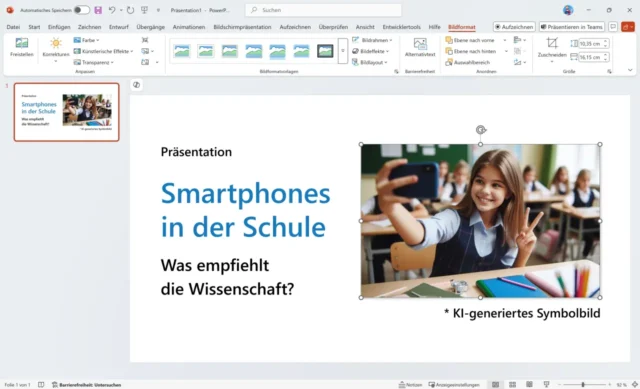Switch to Normal view icon in status bar

pyautogui.click(x=495, y=385)
